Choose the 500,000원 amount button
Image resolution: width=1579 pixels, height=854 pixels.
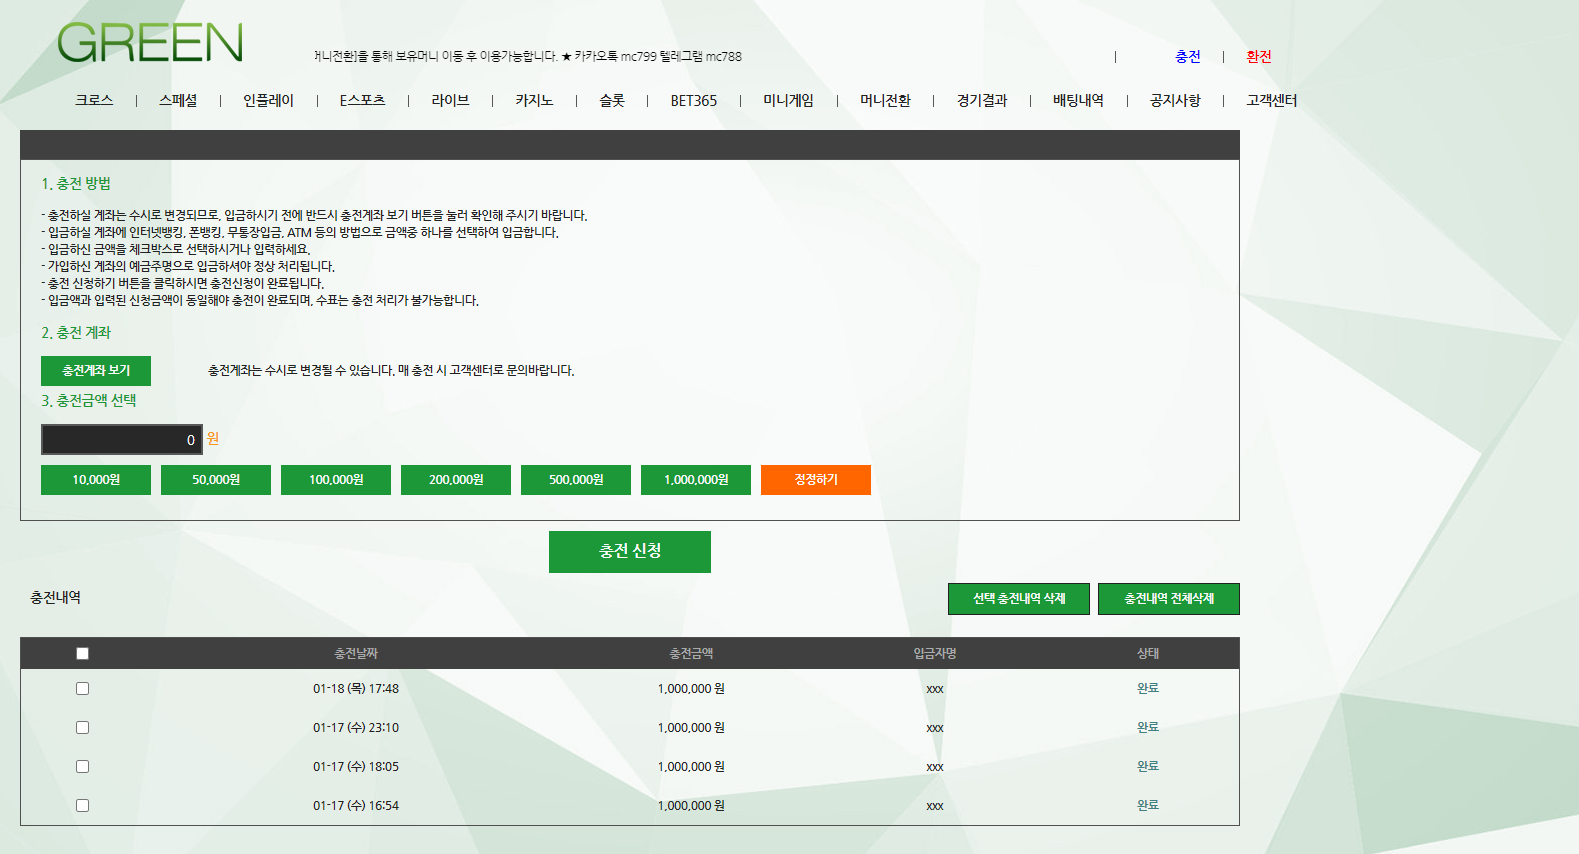click(x=576, y=480)
